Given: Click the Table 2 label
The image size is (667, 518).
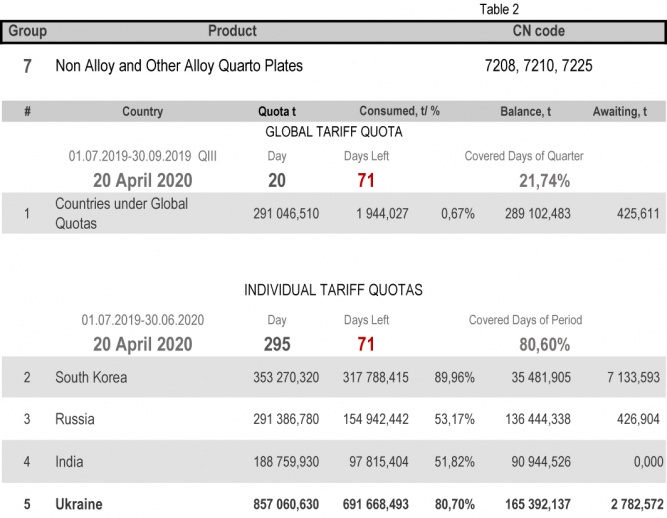Looking at the screenshot, I should (x=500, y=9).
